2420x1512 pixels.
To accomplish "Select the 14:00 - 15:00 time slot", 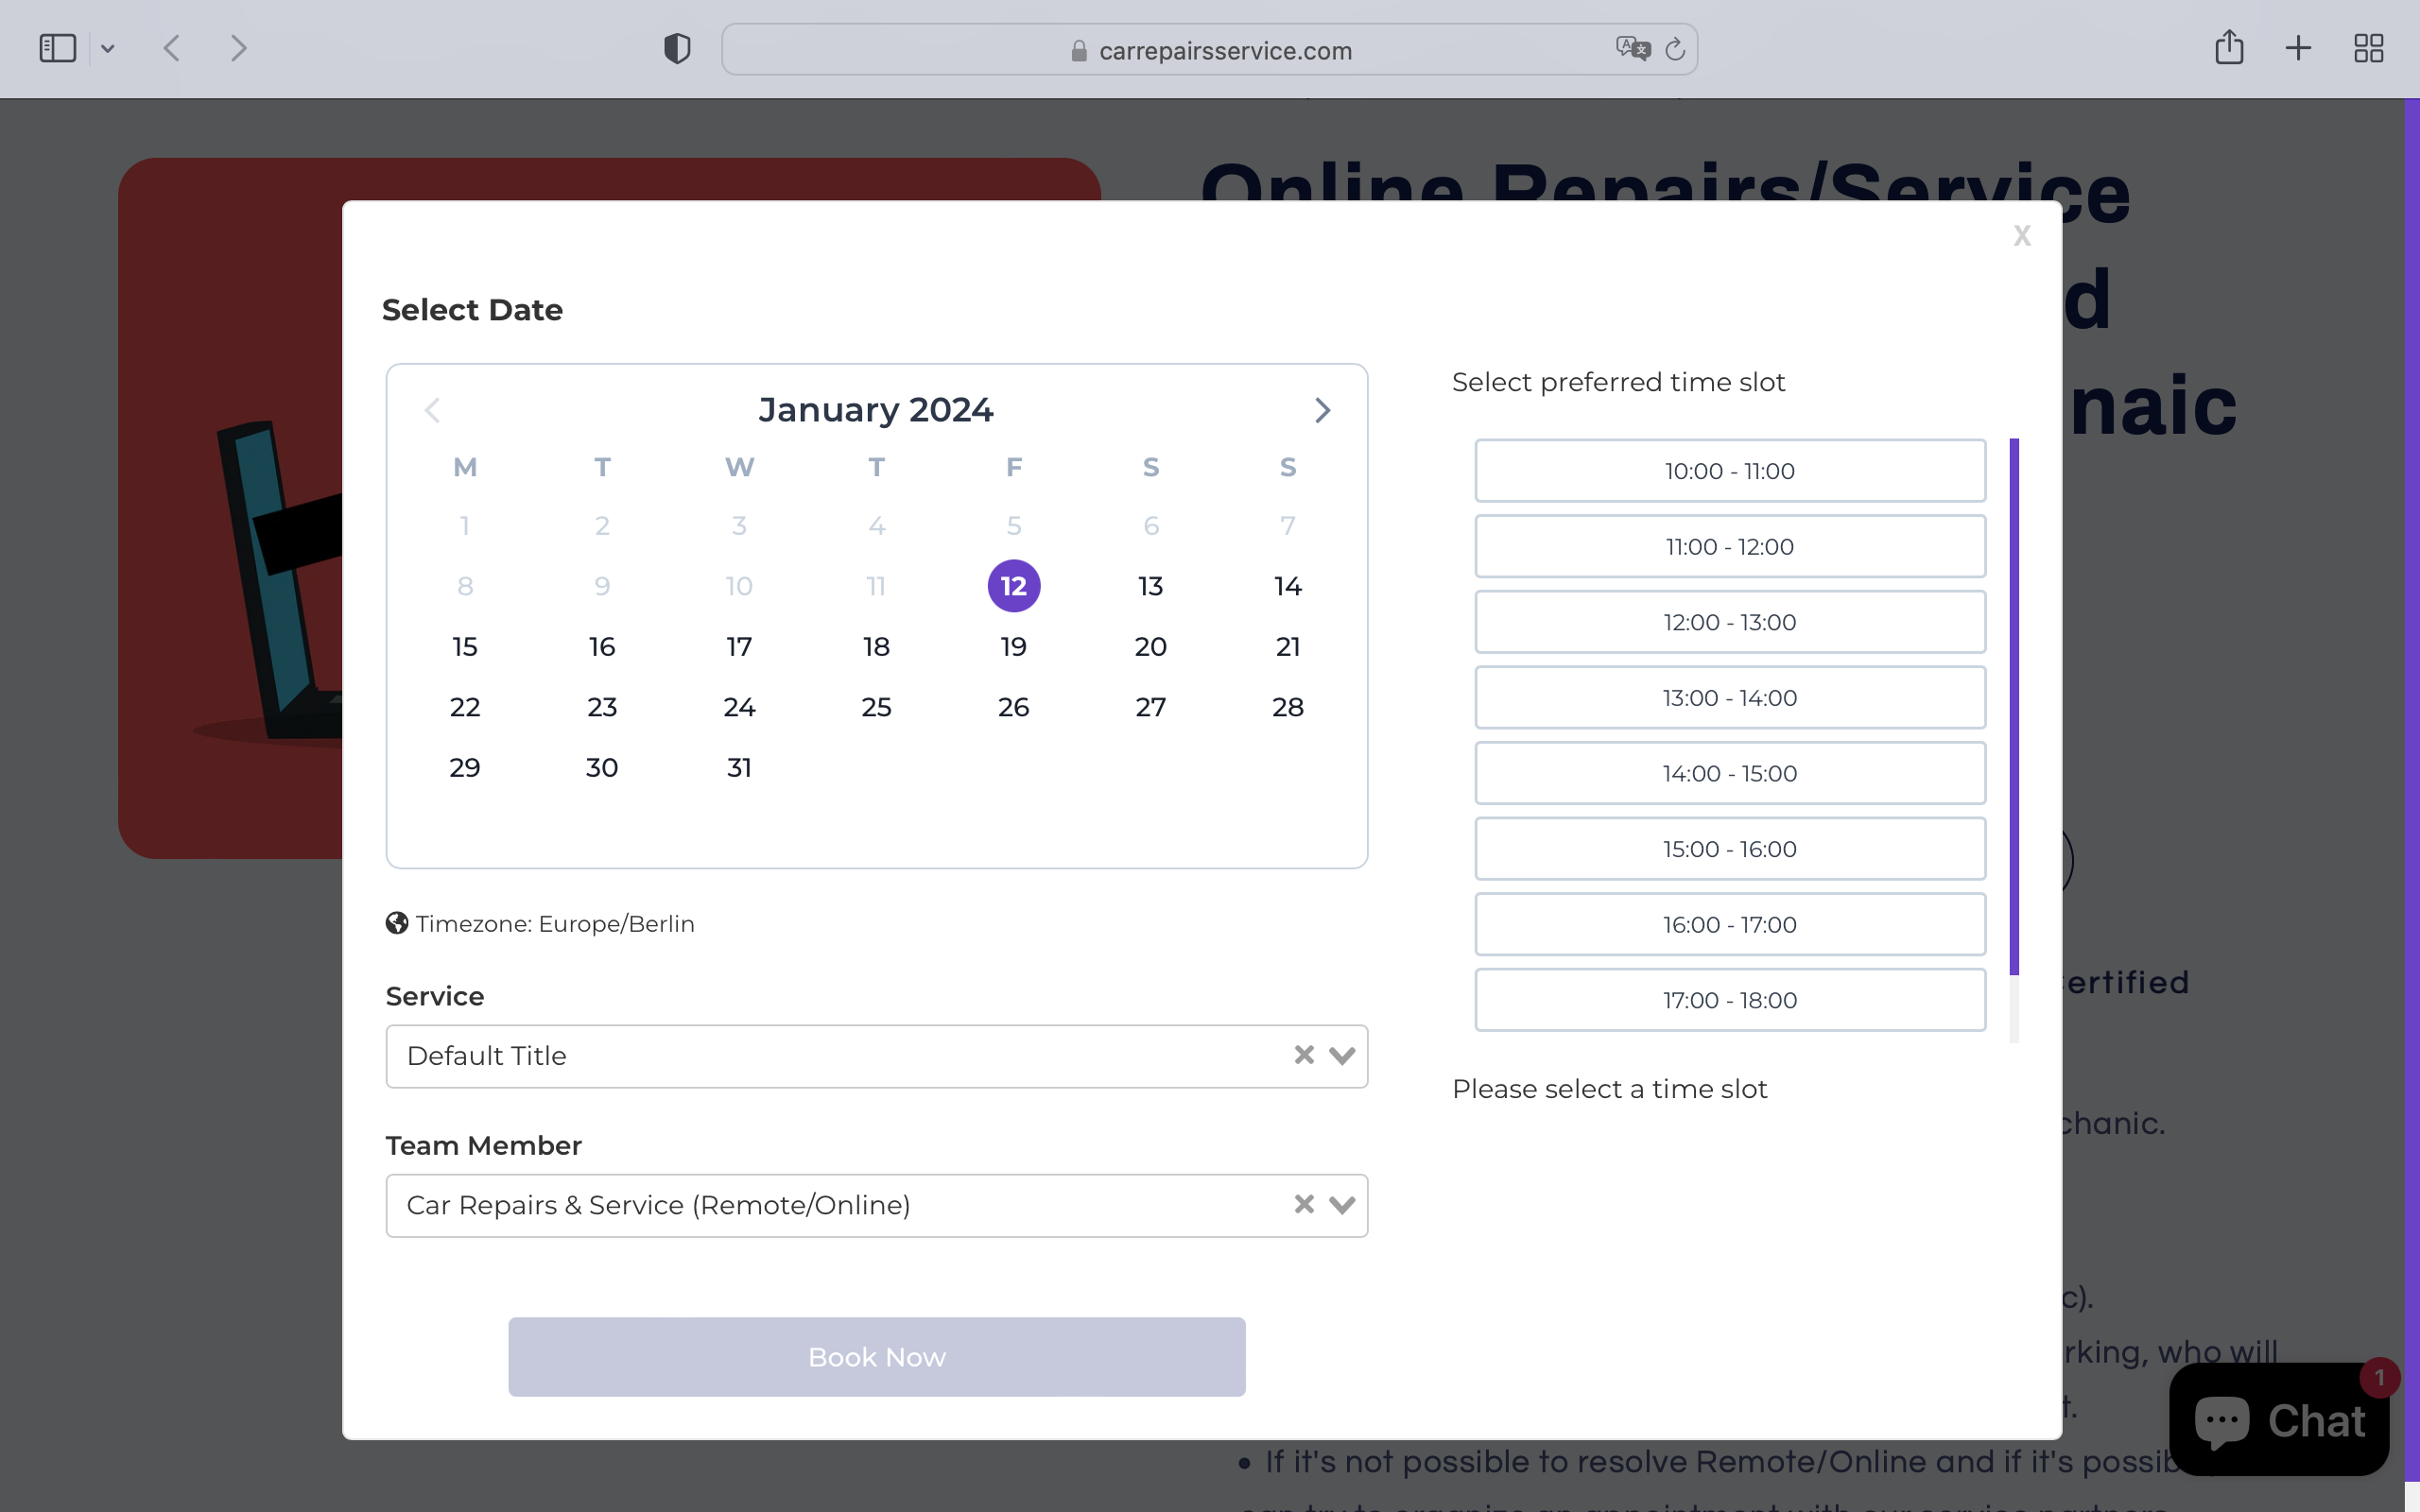I will [x=1729, y=773].
